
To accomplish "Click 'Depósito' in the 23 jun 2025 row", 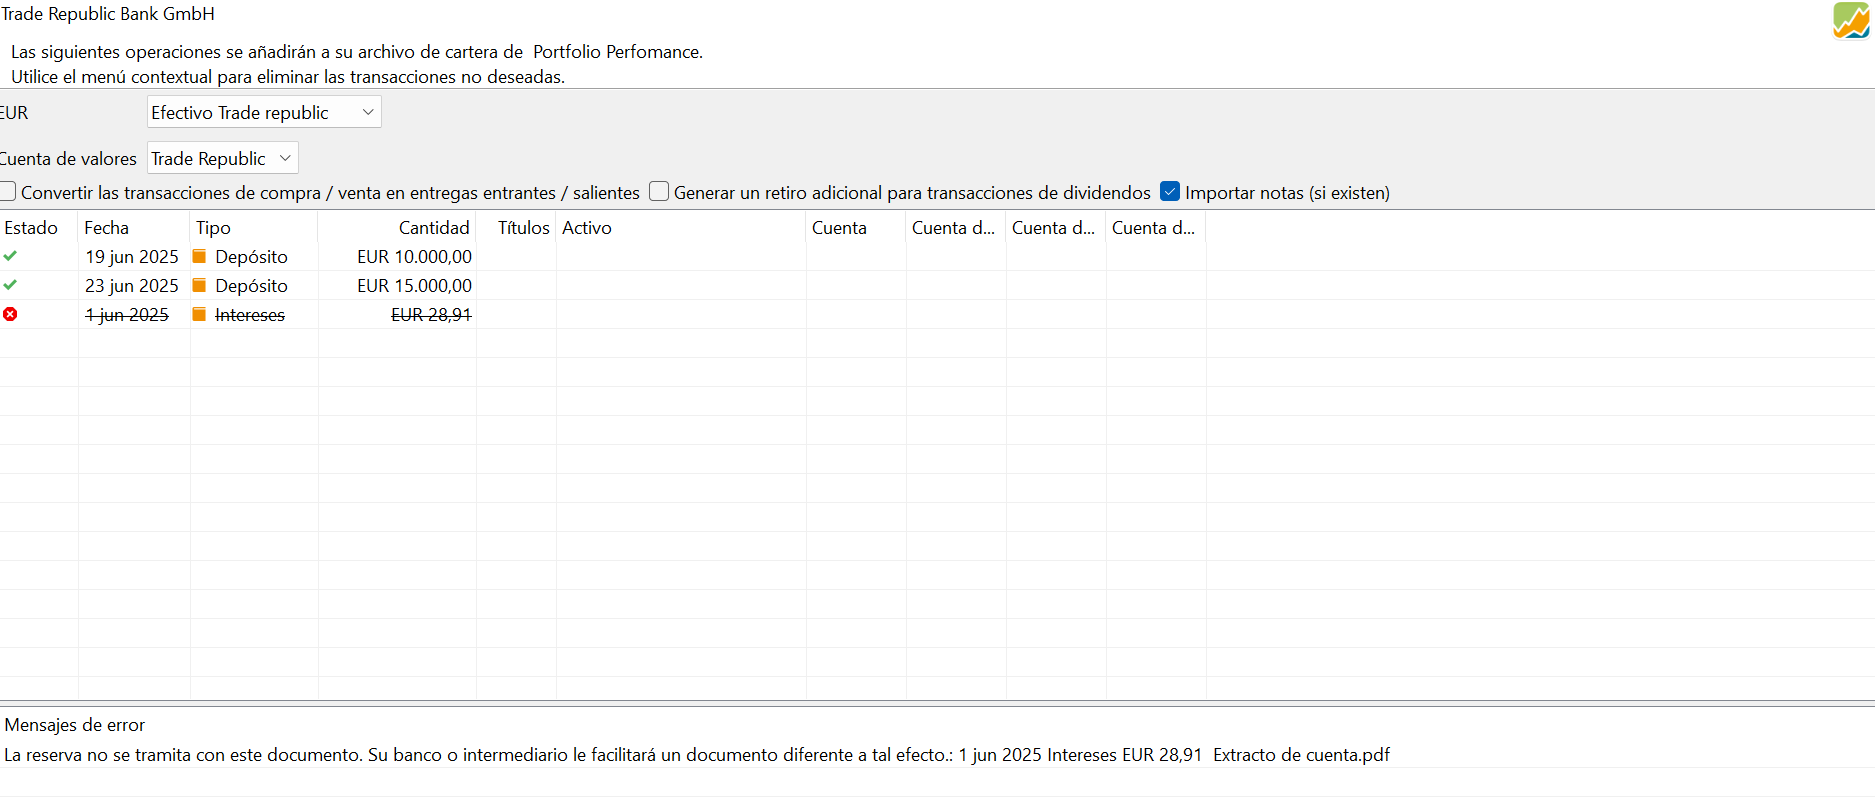I will [251, 286].
